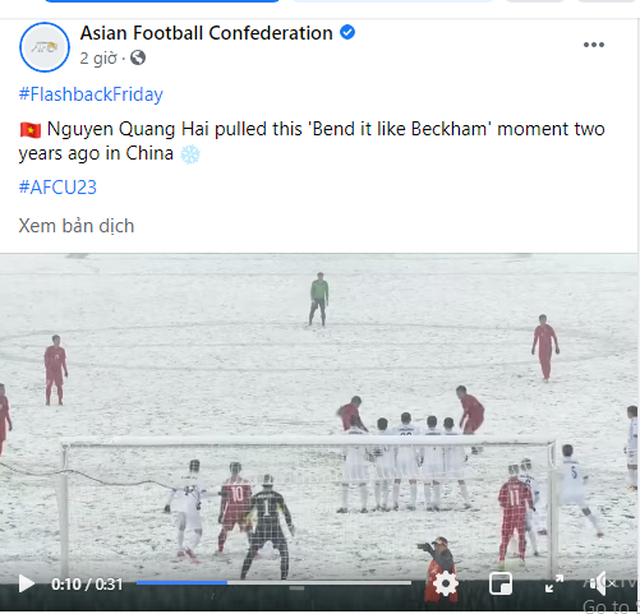
Task: Click the 2 giờ timestamp
Action: [98, 58]
